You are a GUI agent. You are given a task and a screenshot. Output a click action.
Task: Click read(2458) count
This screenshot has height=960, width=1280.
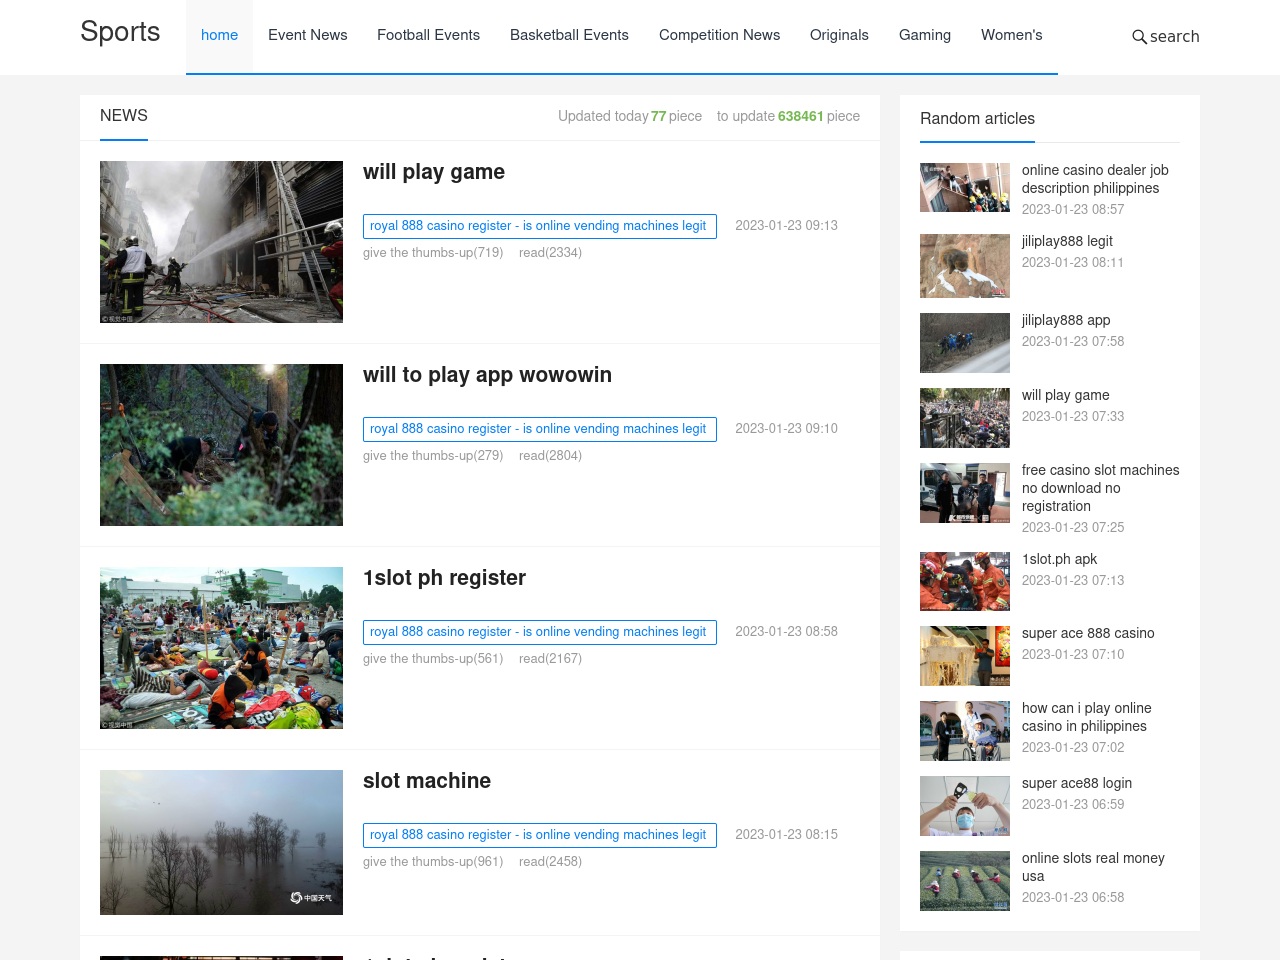pos(550,862)
